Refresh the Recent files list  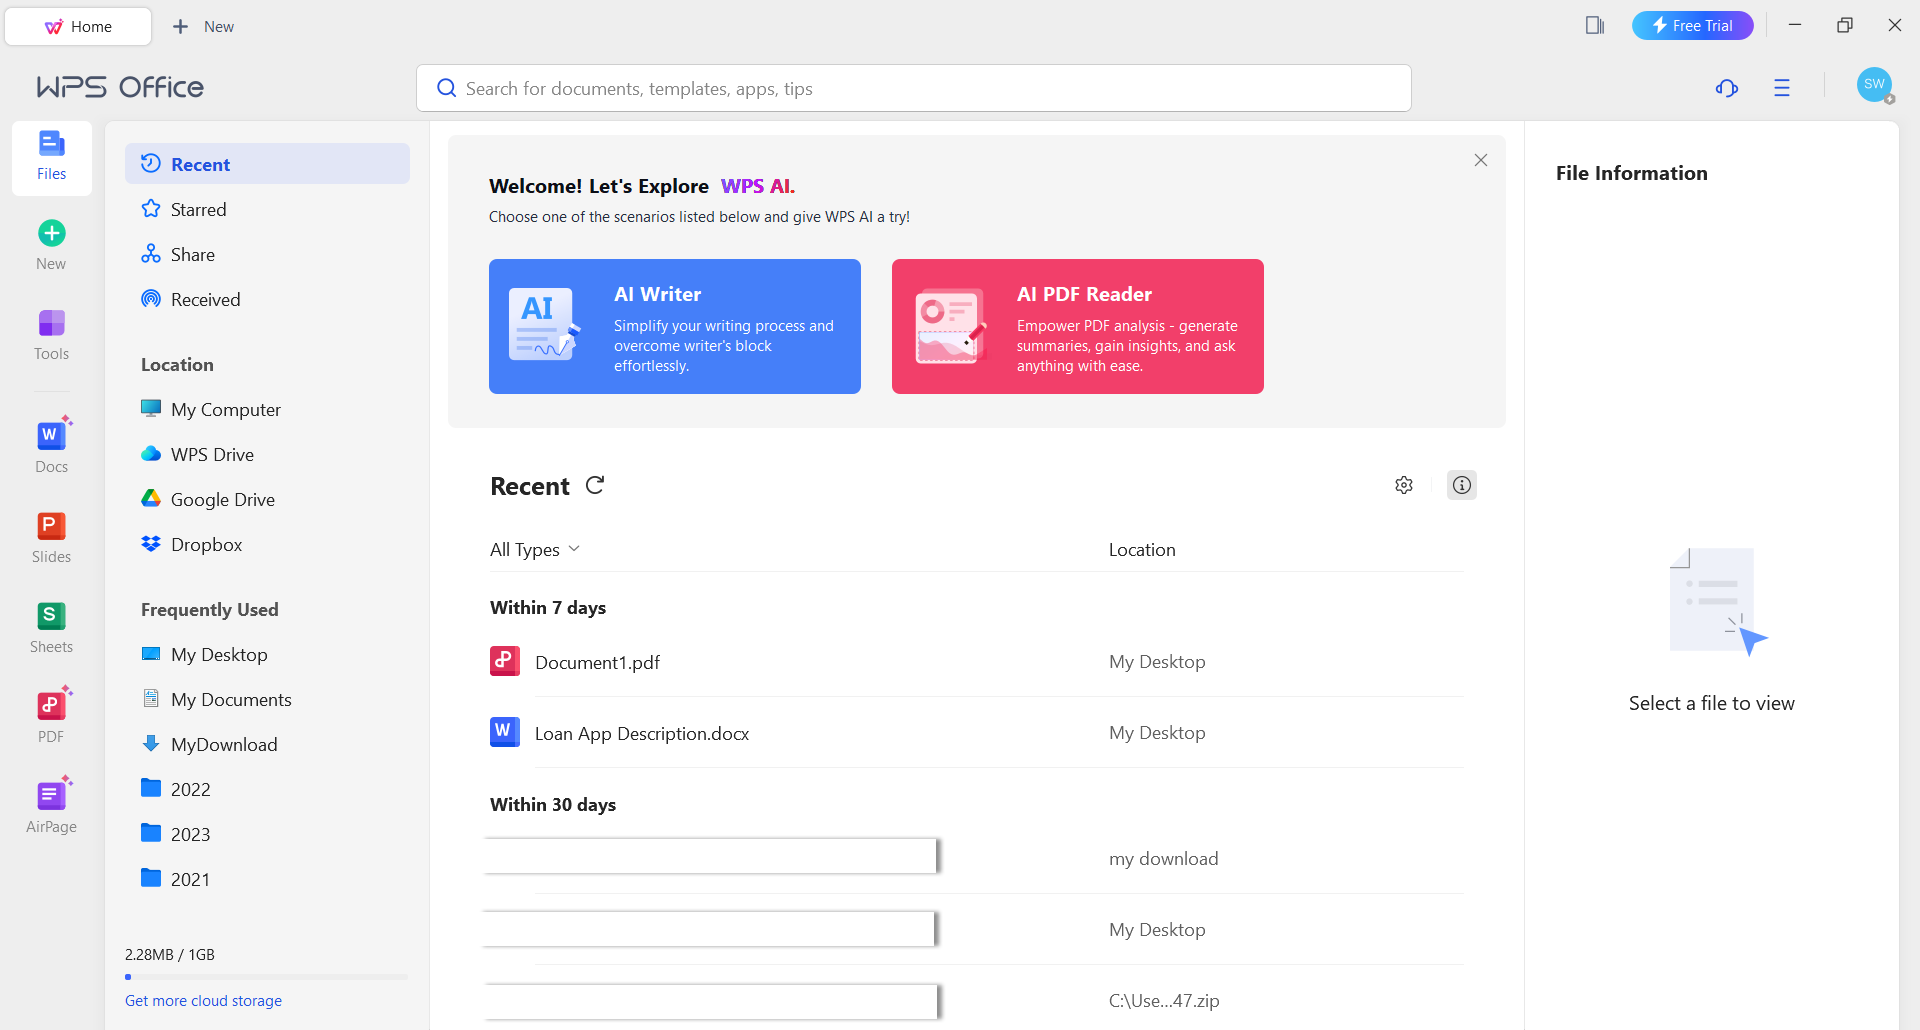click(x=595, y=485)
